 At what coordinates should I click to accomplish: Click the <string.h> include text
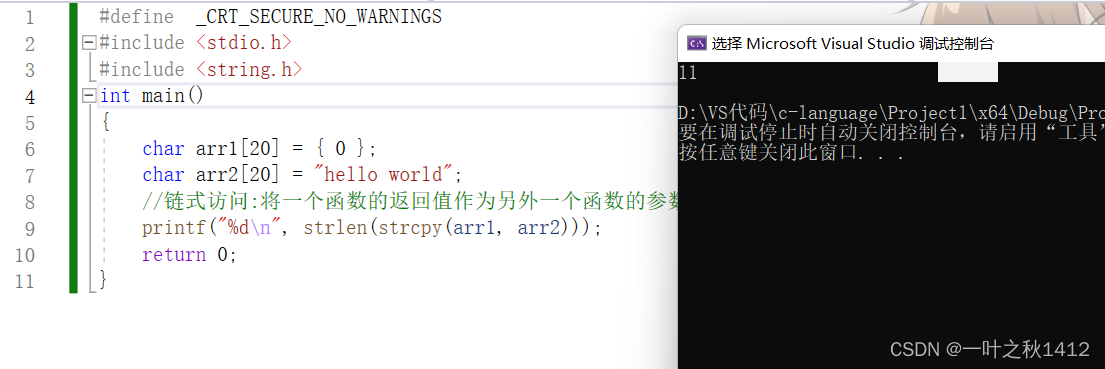click(x=249, y=69)
